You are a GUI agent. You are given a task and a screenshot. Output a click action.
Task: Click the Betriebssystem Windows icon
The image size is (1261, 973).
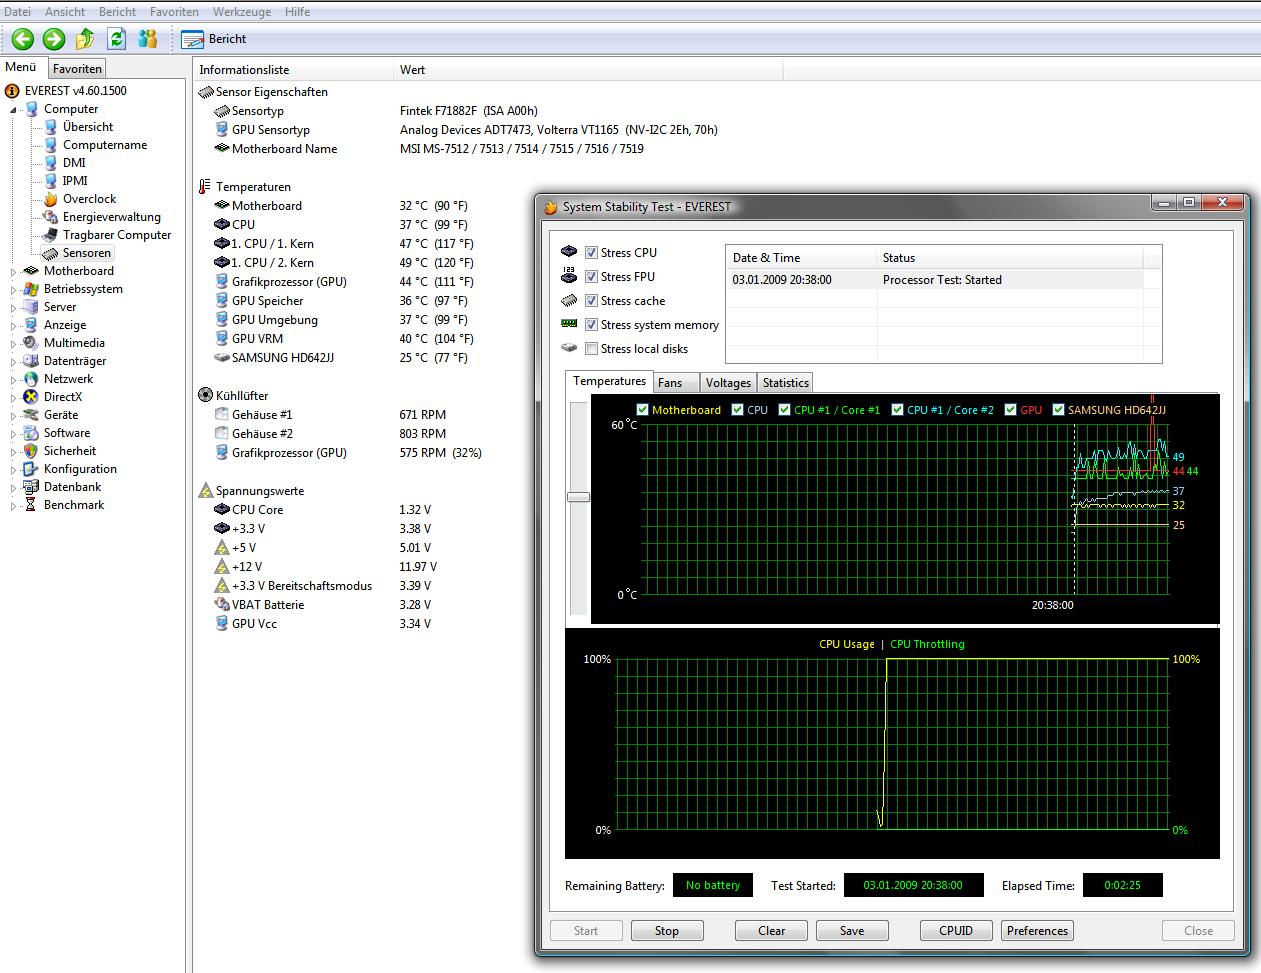(x=31, y=289)
